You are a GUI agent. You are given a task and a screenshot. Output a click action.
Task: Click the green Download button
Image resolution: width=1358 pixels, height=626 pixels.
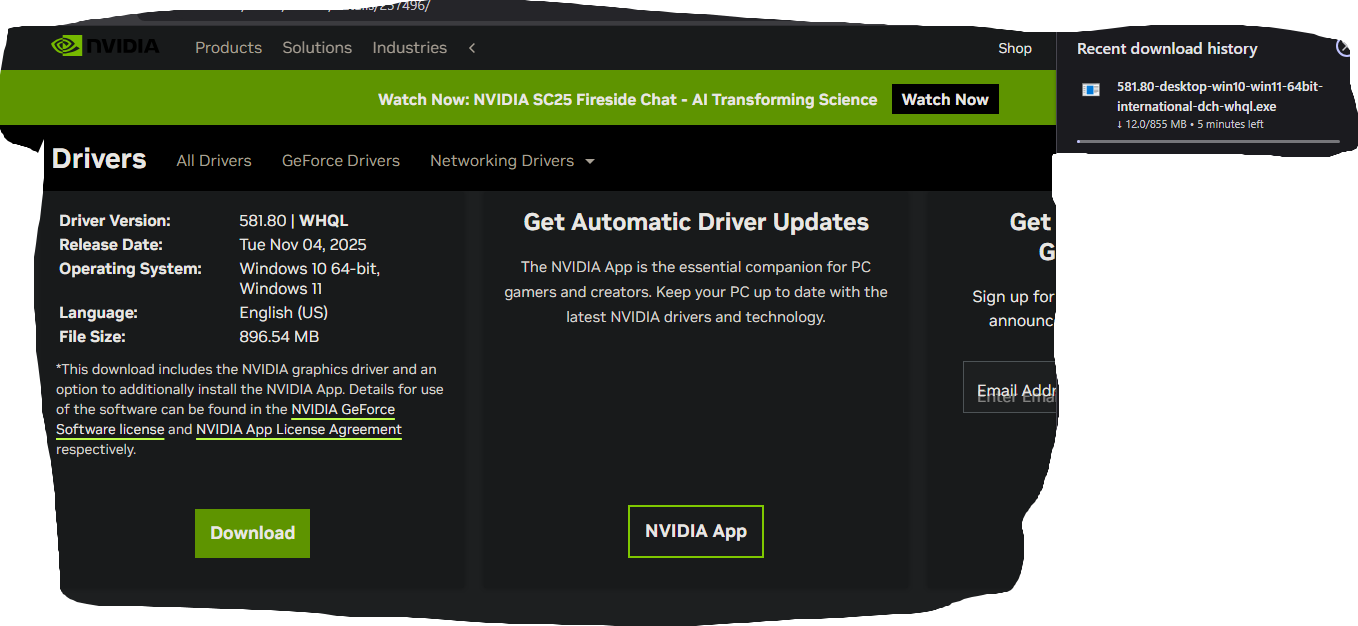[x=252, y=533]
